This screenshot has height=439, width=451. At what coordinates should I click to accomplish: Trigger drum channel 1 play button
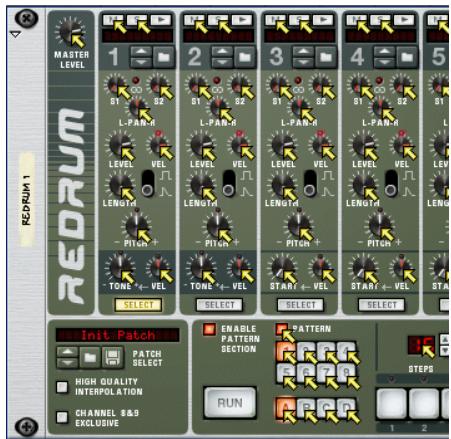161,20
